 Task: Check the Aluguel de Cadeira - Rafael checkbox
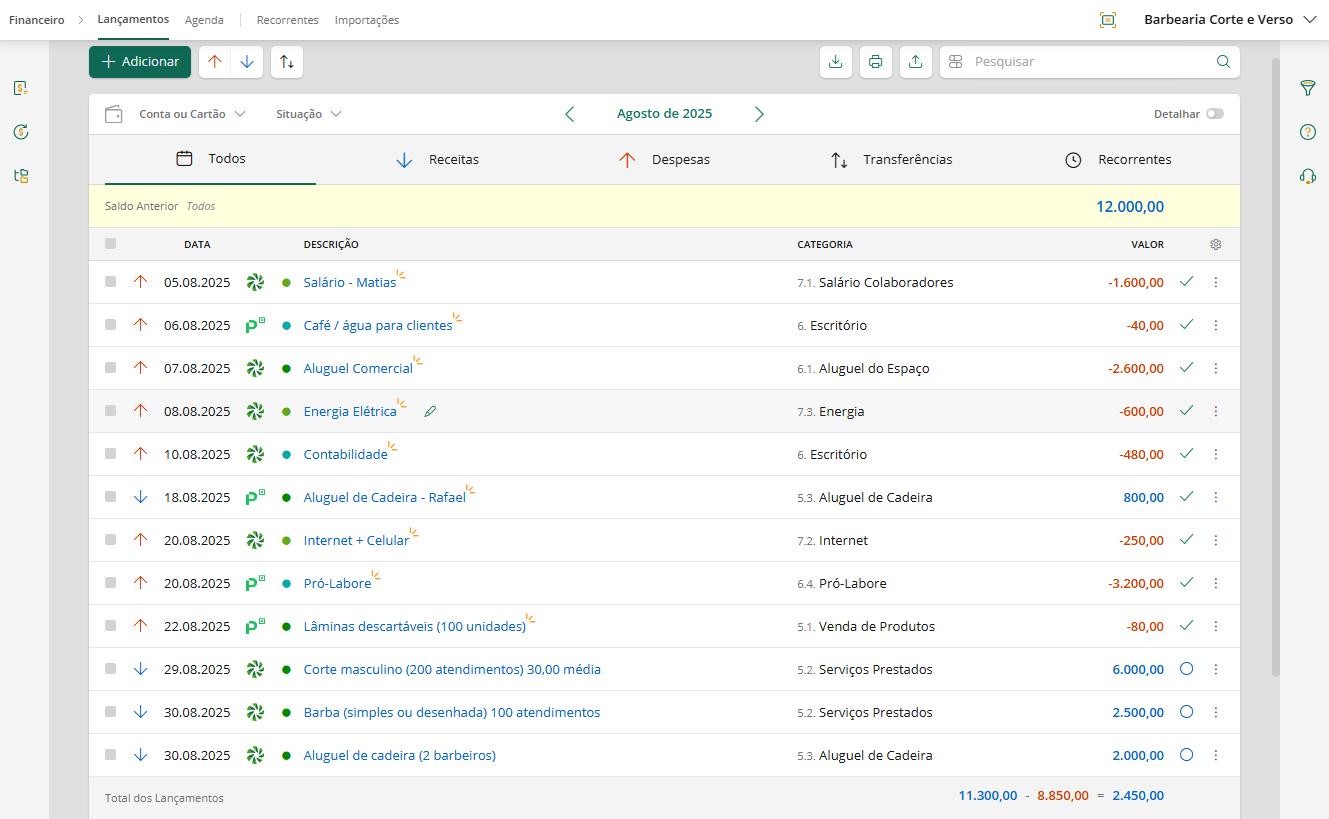(110, 497)
